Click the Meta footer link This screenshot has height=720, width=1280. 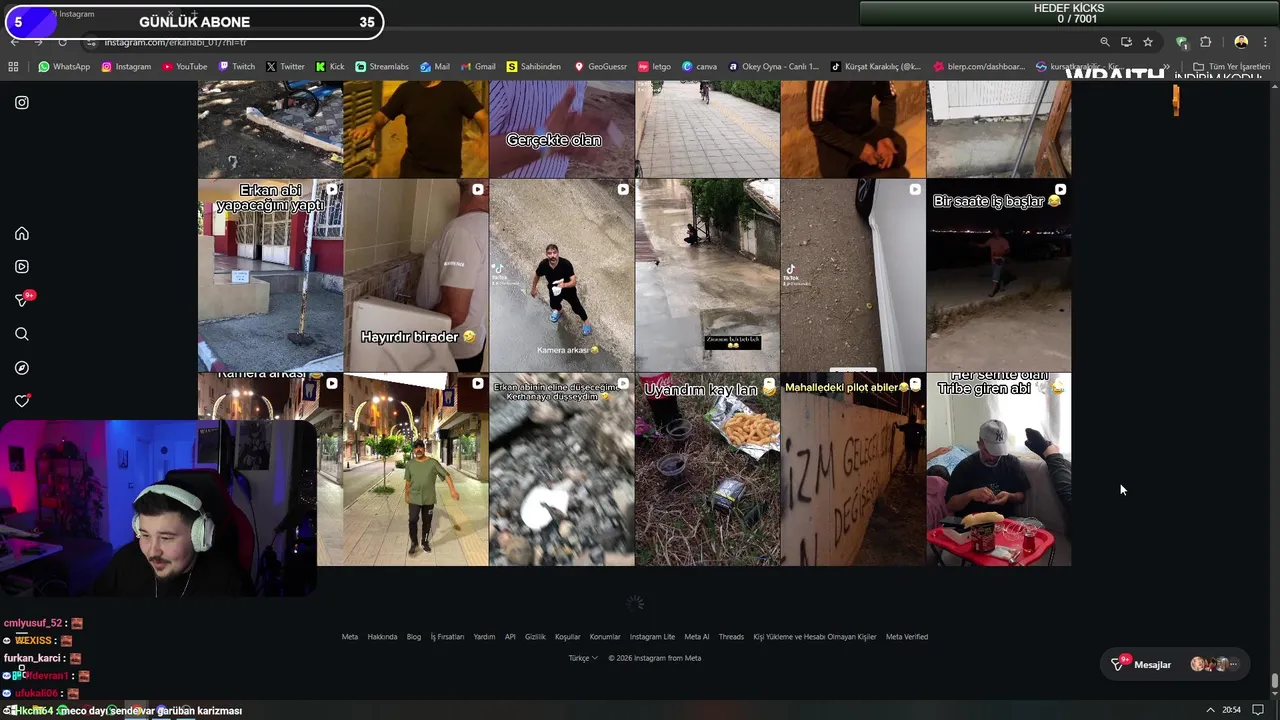(350, 637)
